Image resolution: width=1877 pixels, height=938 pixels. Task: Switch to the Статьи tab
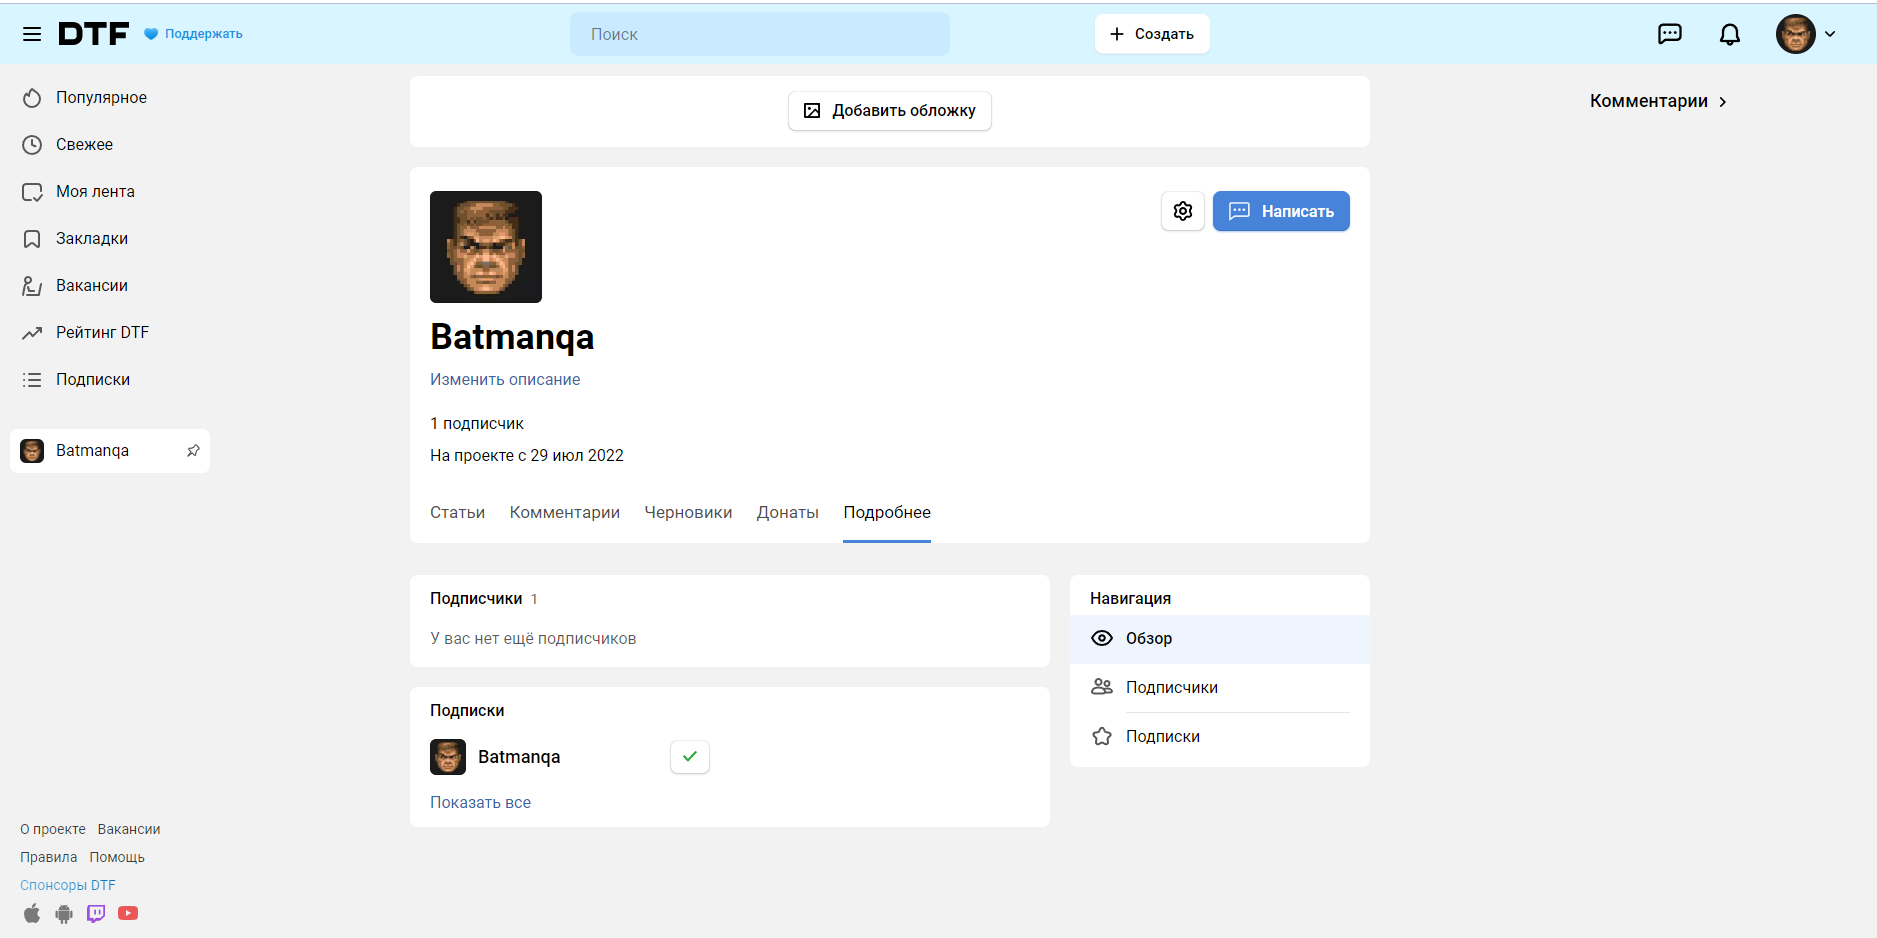pyautogui.click(x=457, y=512)
